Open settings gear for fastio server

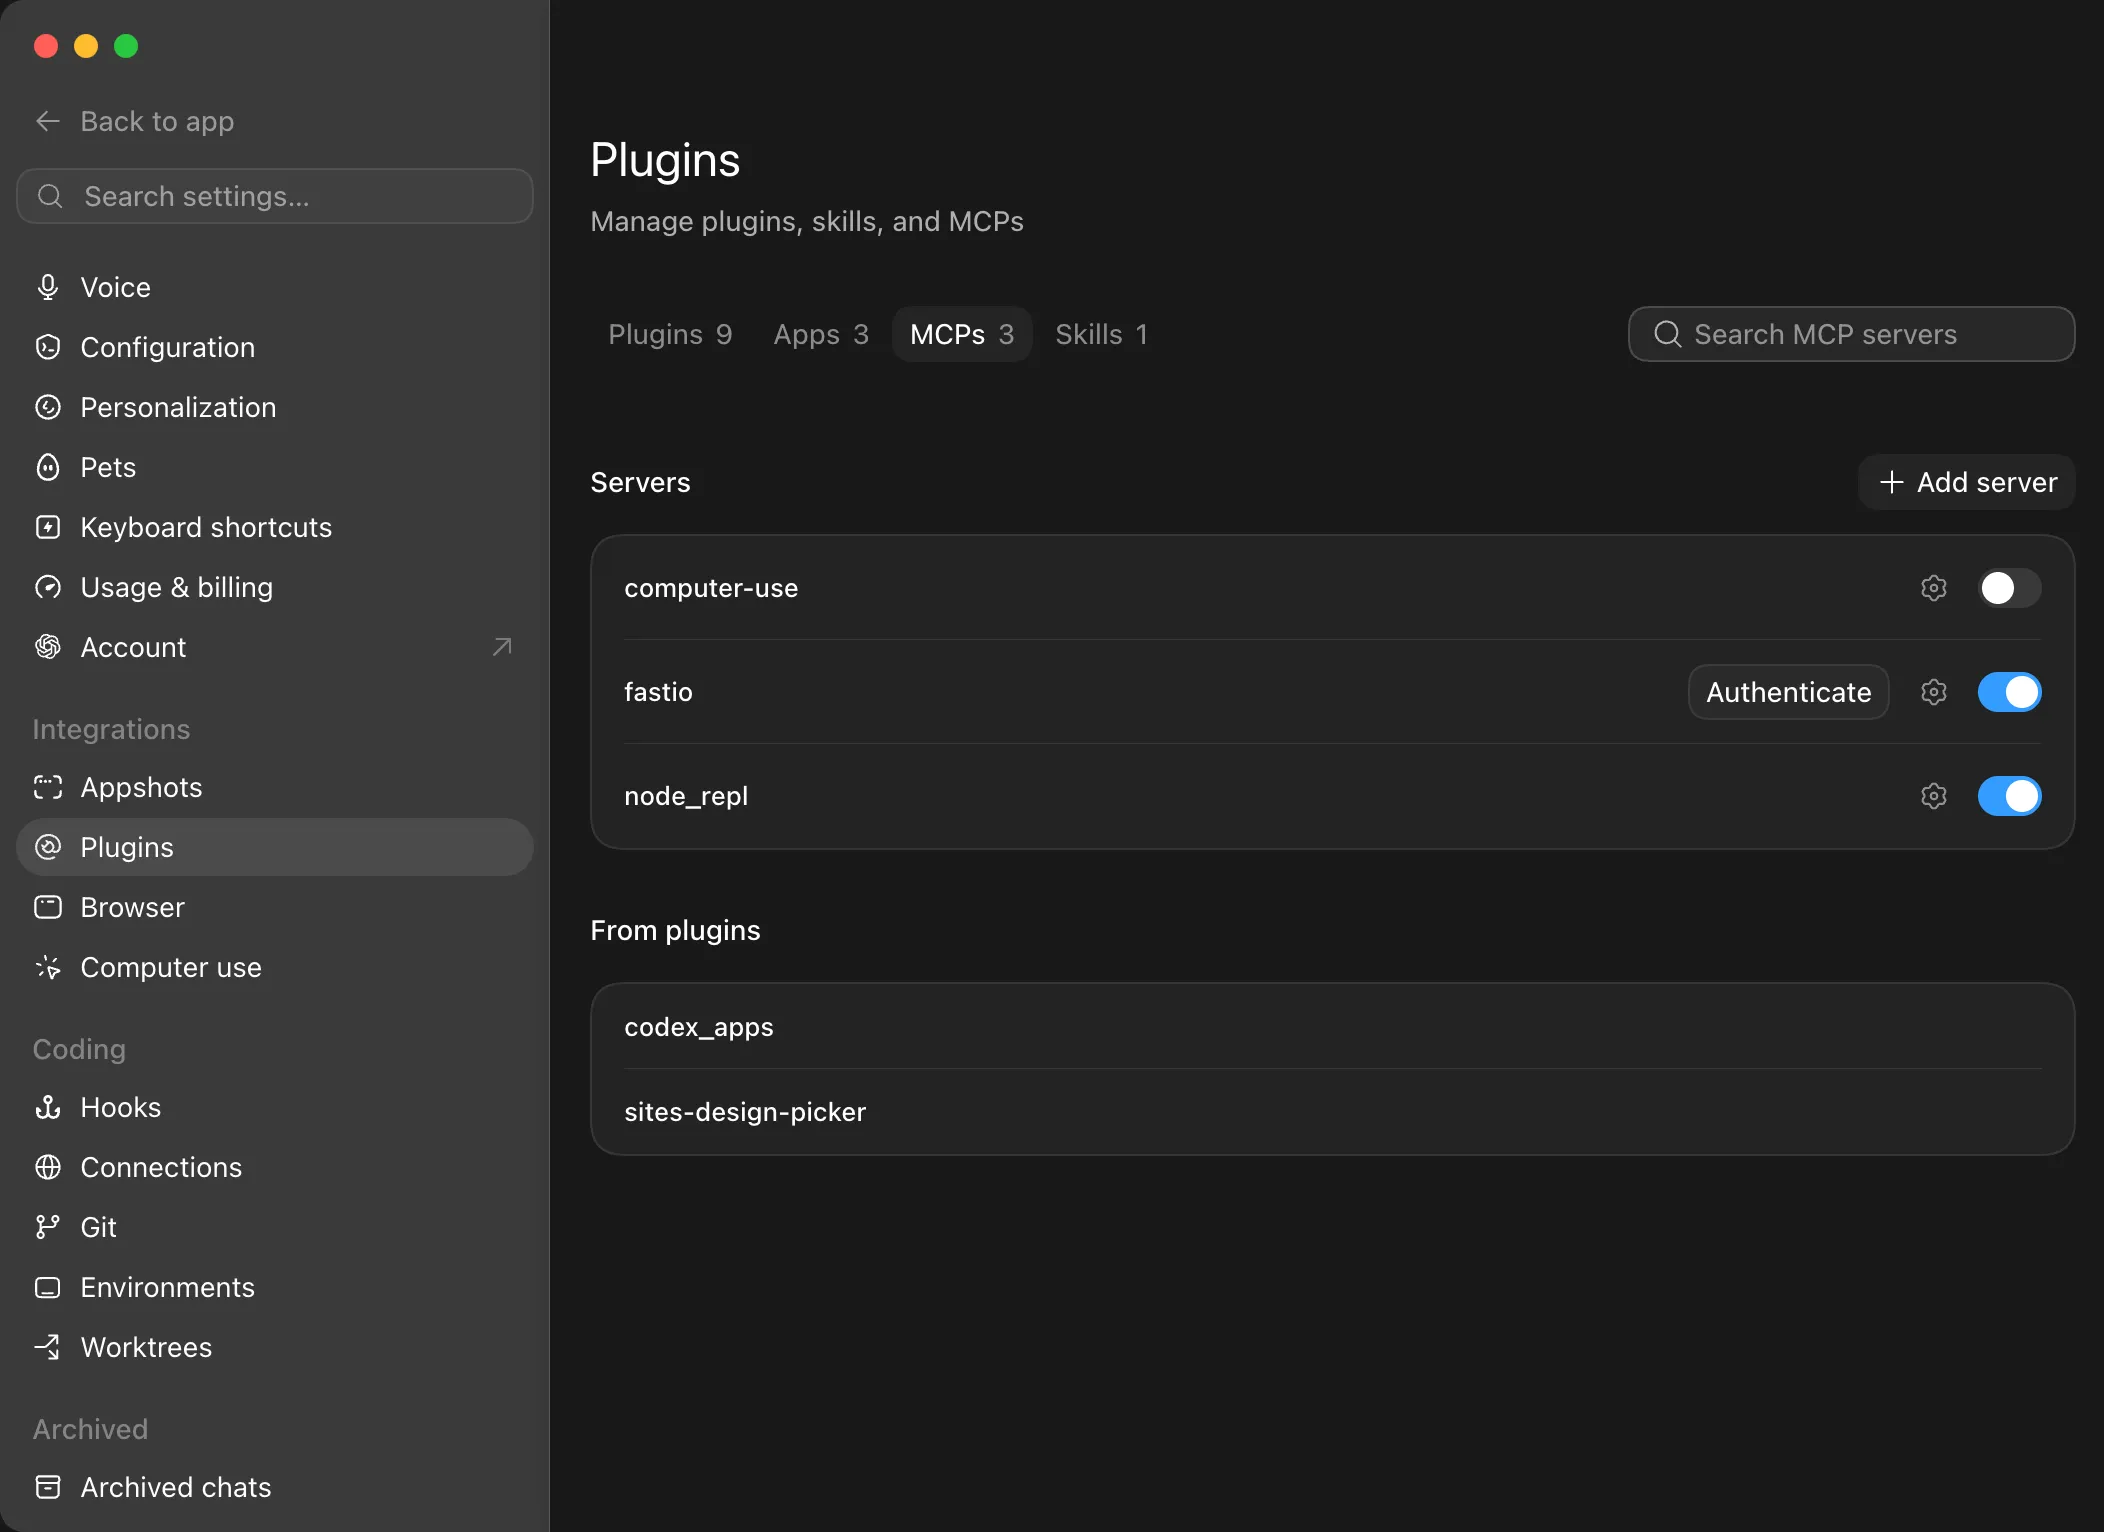[x=1934, y=692]
